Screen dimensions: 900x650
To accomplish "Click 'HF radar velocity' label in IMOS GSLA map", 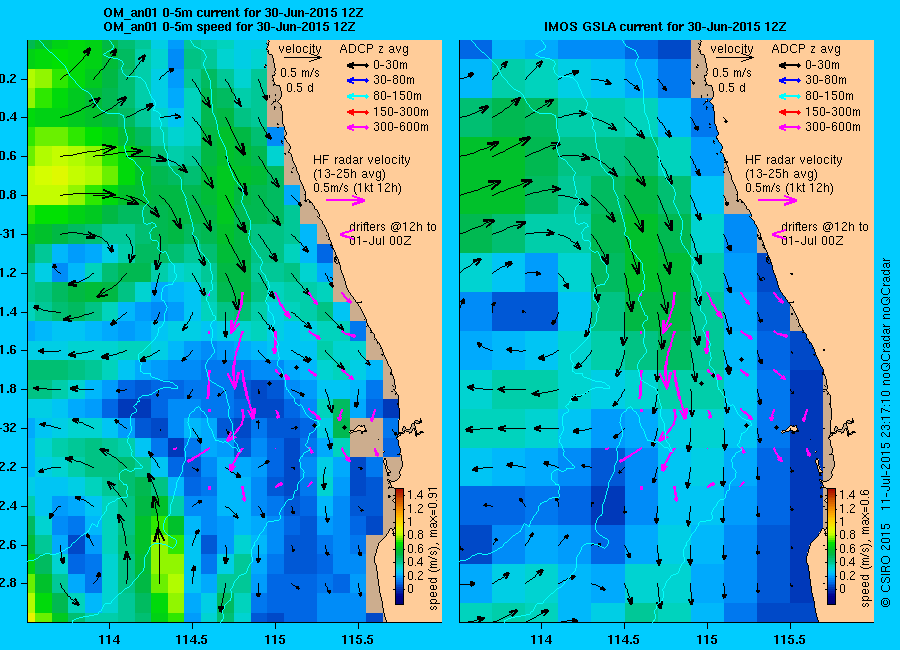I will 794,160.
